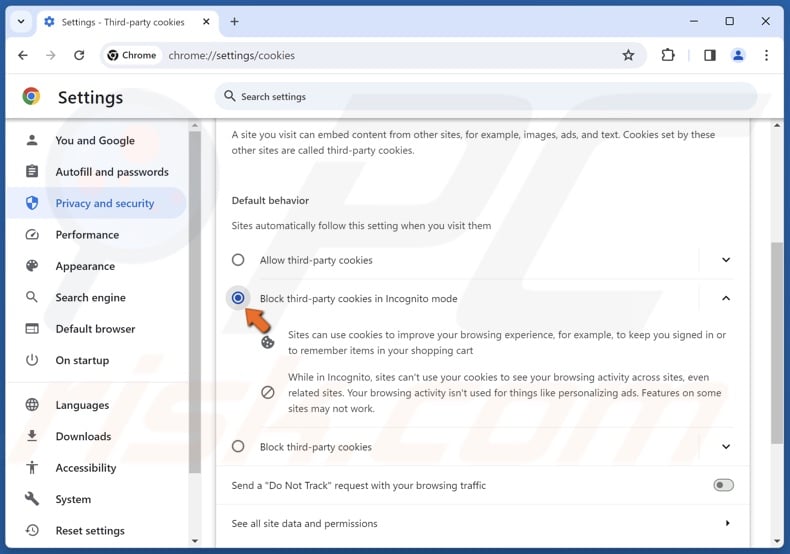Viewport: 790px width, 554px height.
Task: Open the Chrome three-dot menu
Action: 766,55
